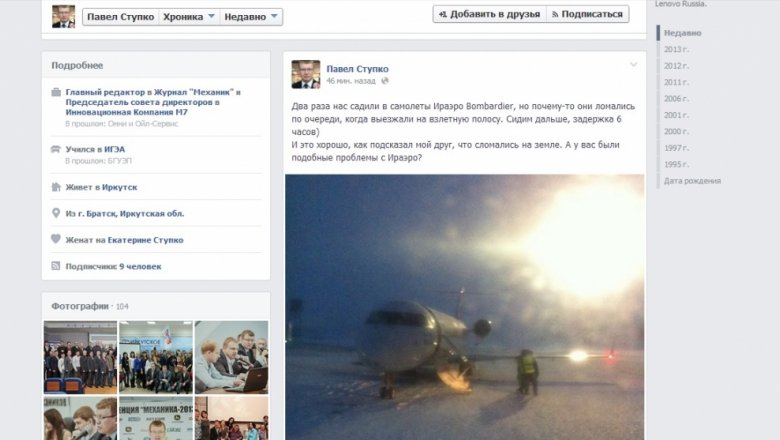Open the airplane photo in the post
The height and width of the screenshot is (440, 780).
(x=465, y=307)
